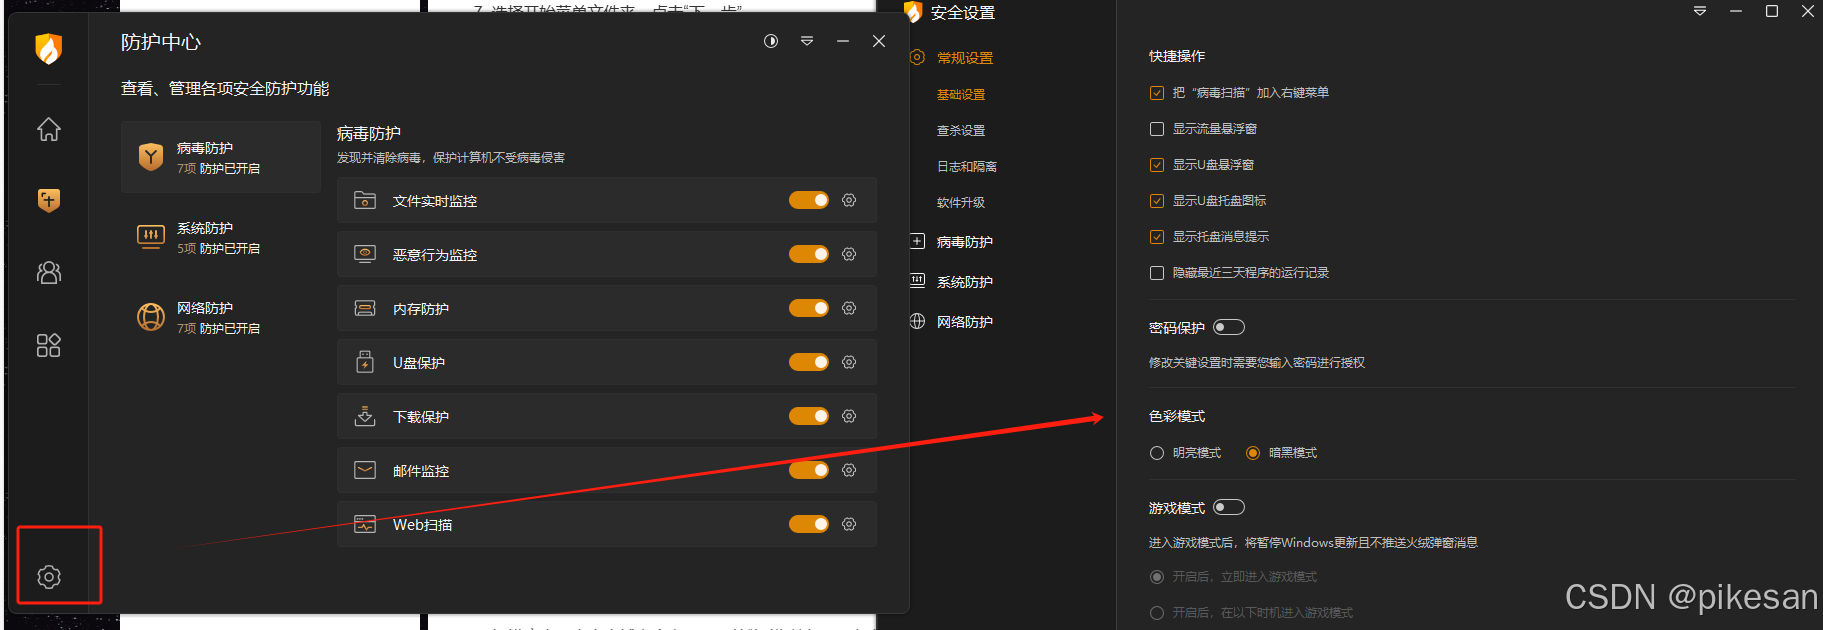
Task: Uncheck 把"病毒扫描"加入右键菜单
Action: click(1157, 93)
